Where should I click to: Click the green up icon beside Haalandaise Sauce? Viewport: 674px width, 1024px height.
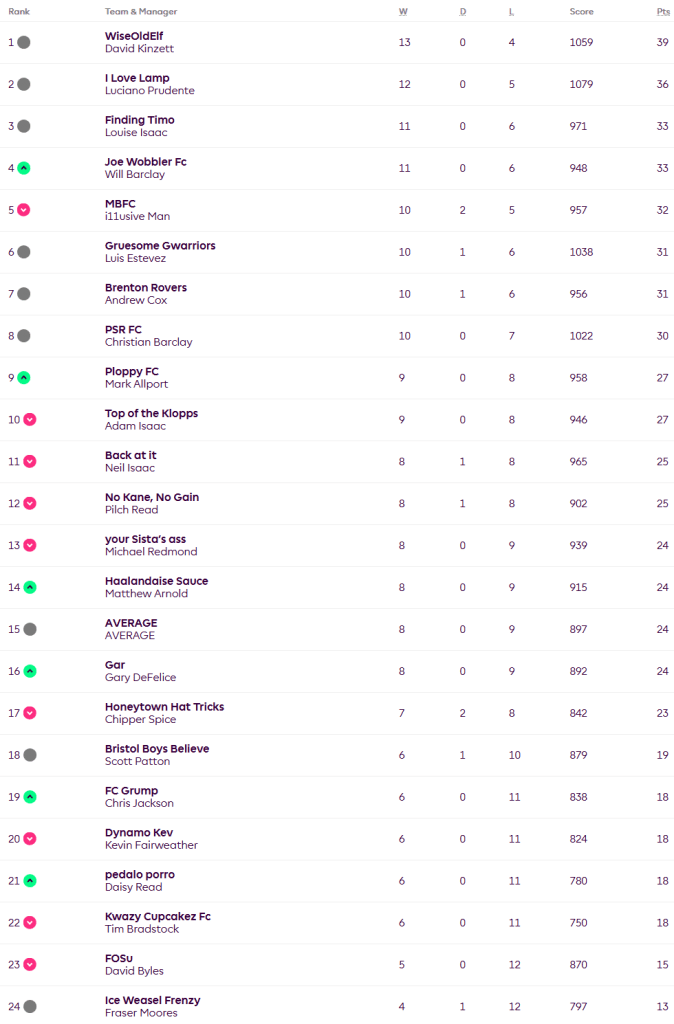[30, 587]
